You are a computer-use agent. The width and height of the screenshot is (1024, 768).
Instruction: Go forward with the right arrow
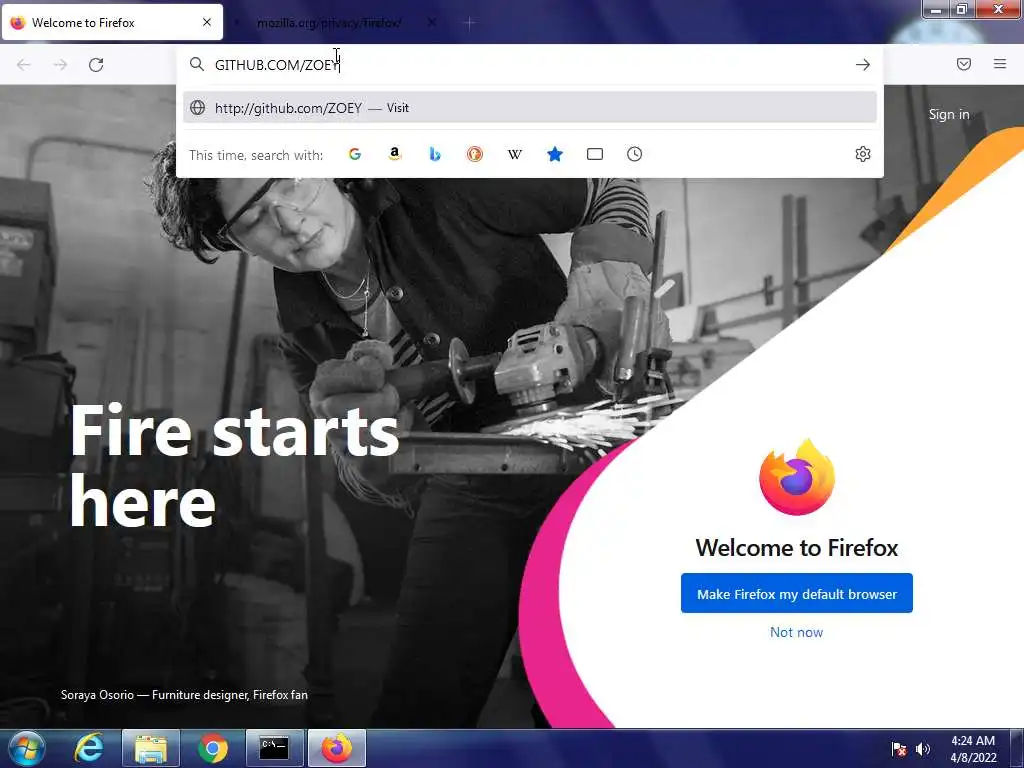[60, 65]
